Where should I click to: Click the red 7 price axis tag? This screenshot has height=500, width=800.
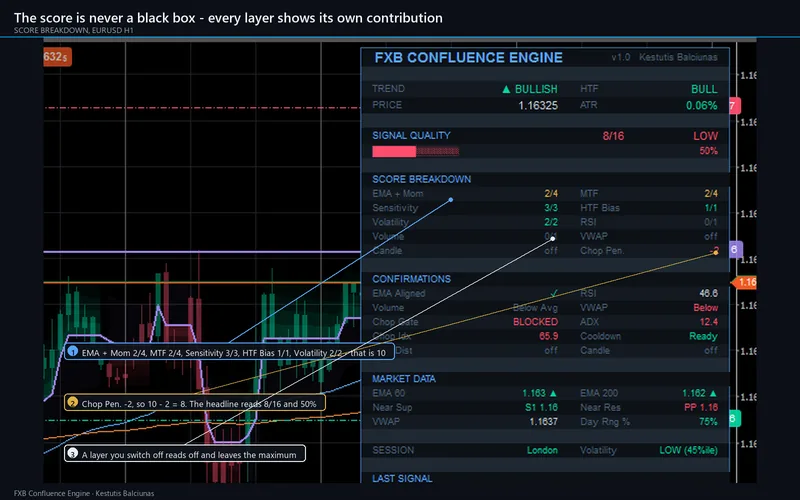tap(734, 106)
